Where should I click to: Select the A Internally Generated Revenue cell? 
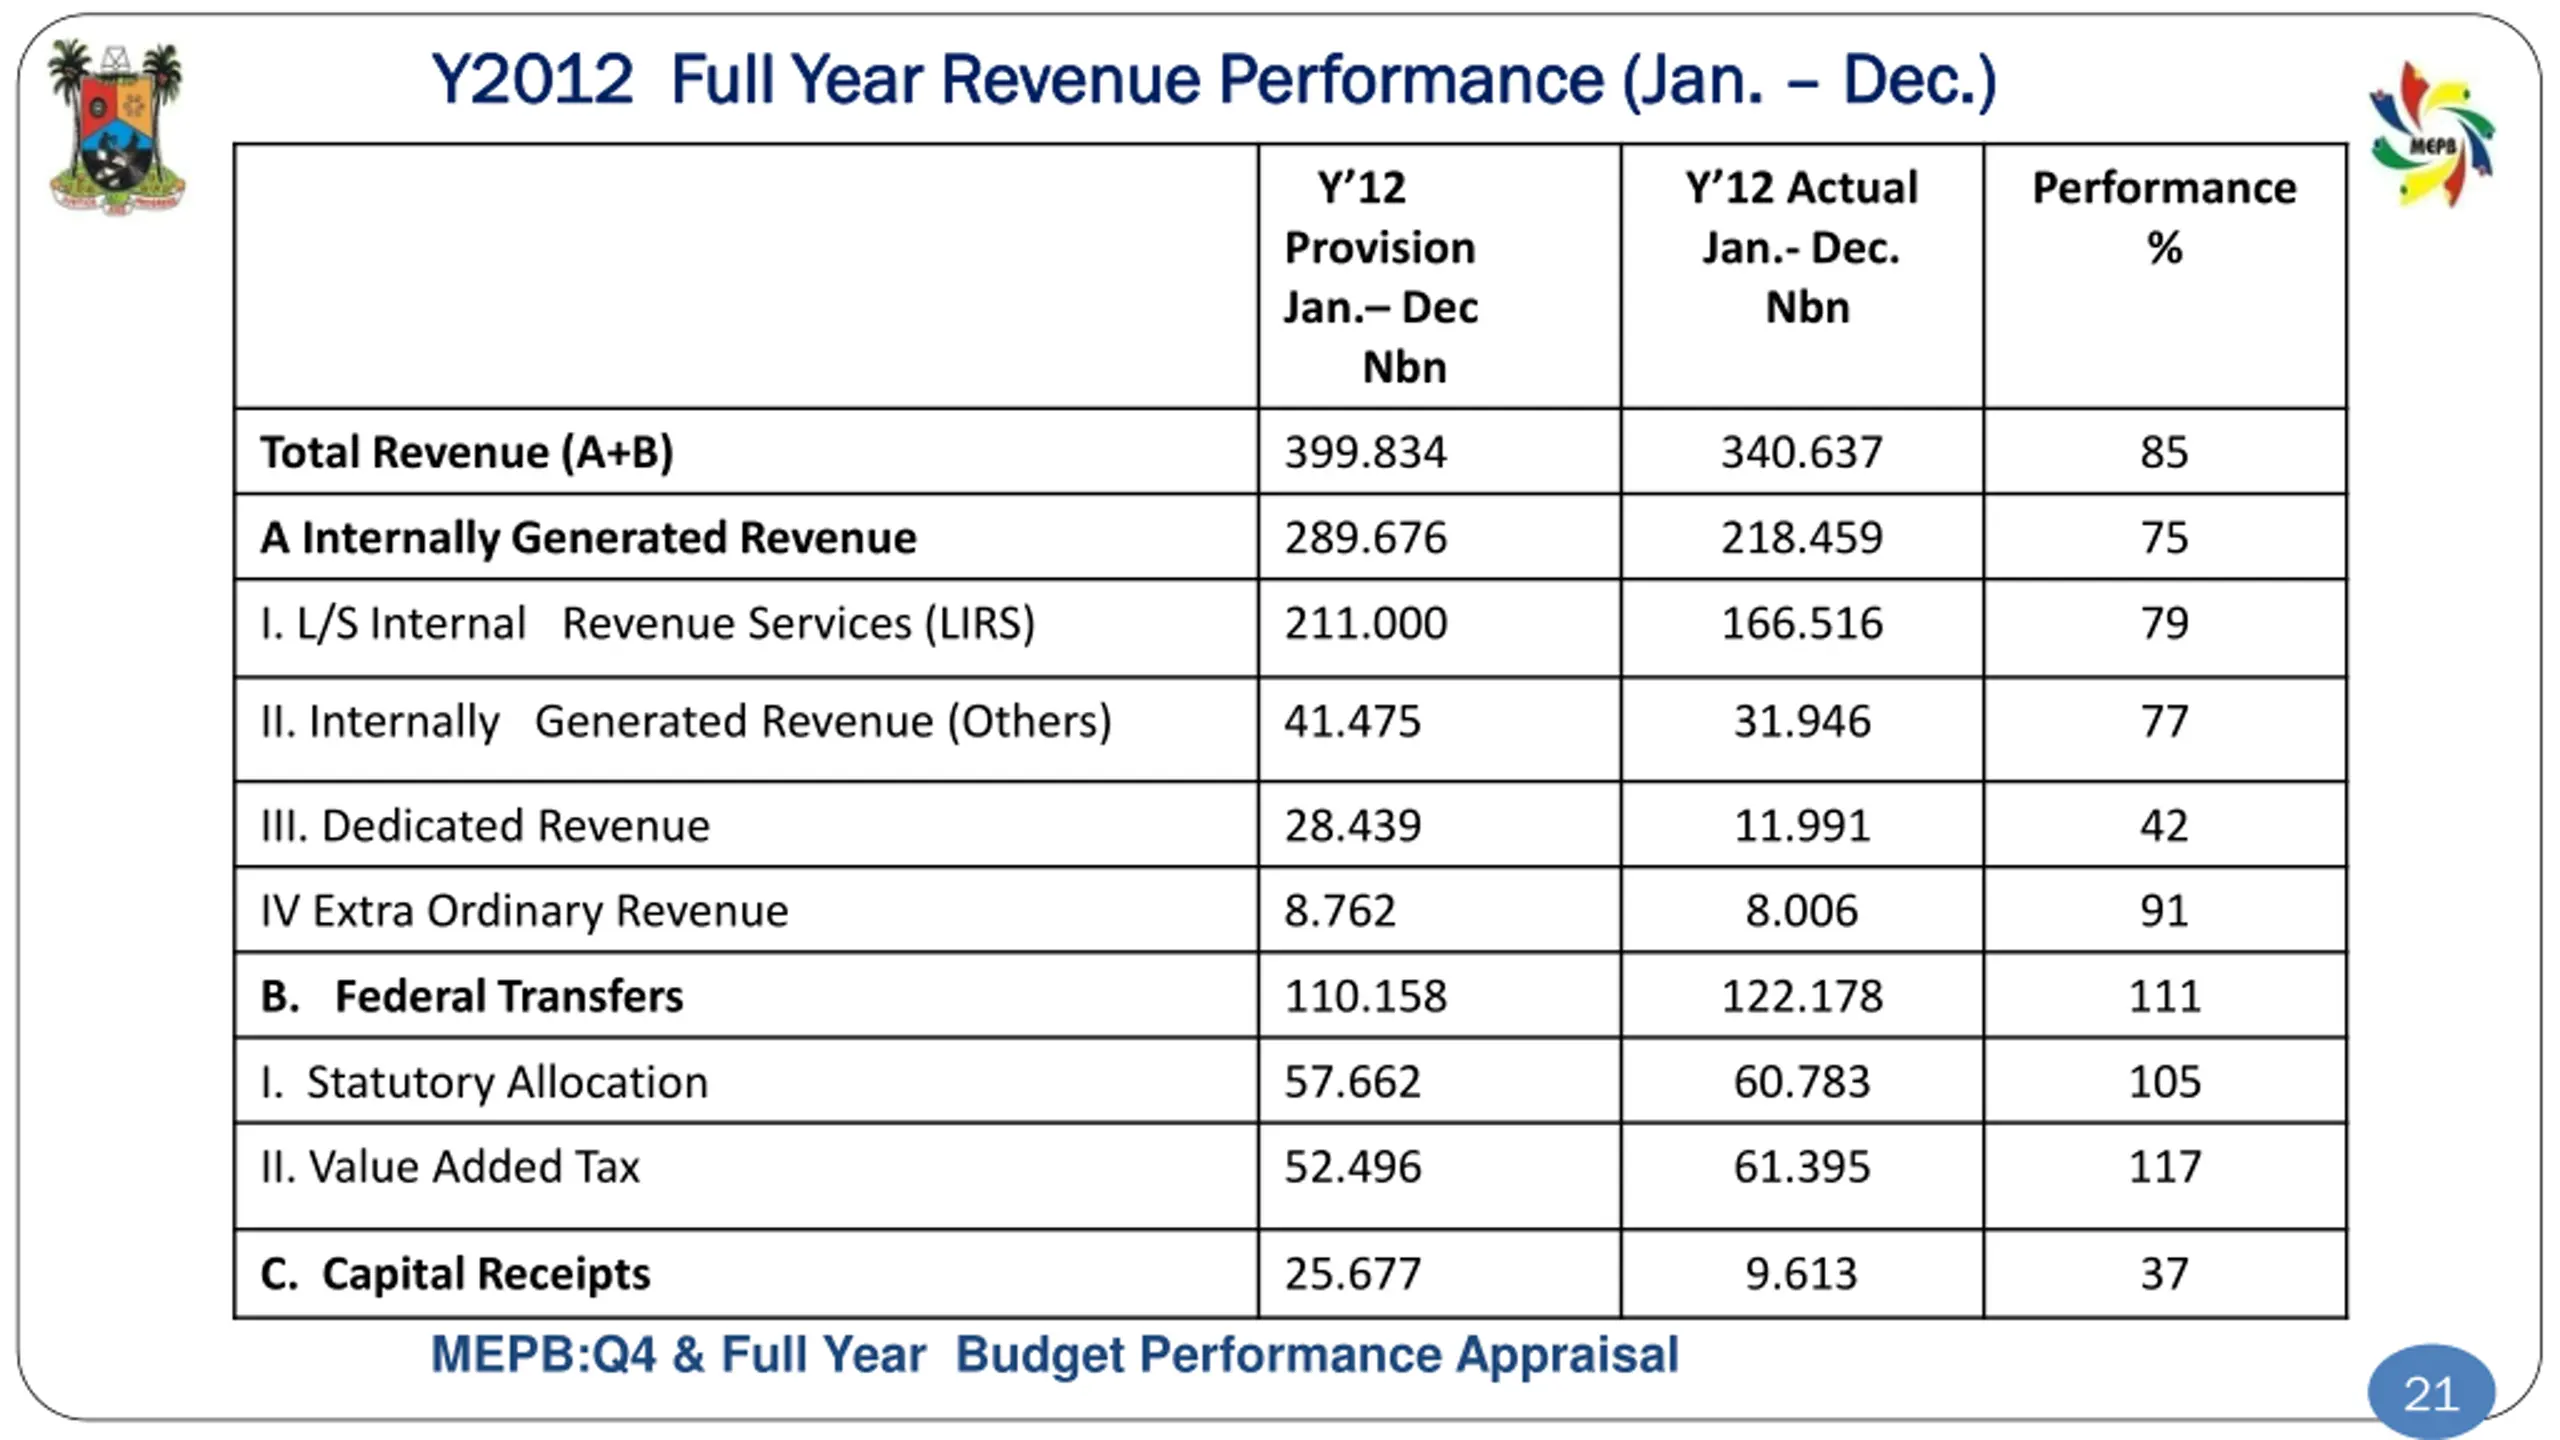click(588, 538)
